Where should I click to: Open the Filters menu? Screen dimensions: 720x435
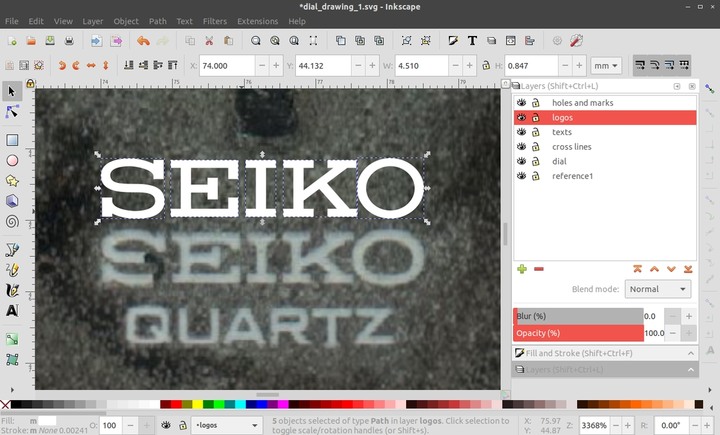tap(215, 21)
